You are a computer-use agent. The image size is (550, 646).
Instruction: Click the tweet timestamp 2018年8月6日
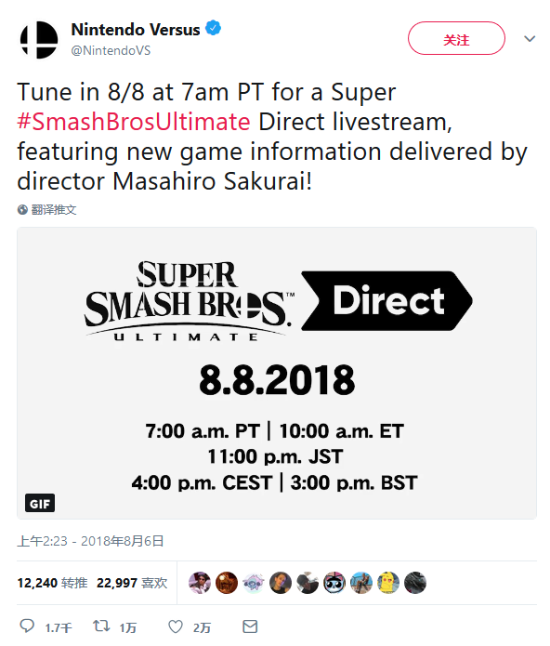click(x=122, y=541)
